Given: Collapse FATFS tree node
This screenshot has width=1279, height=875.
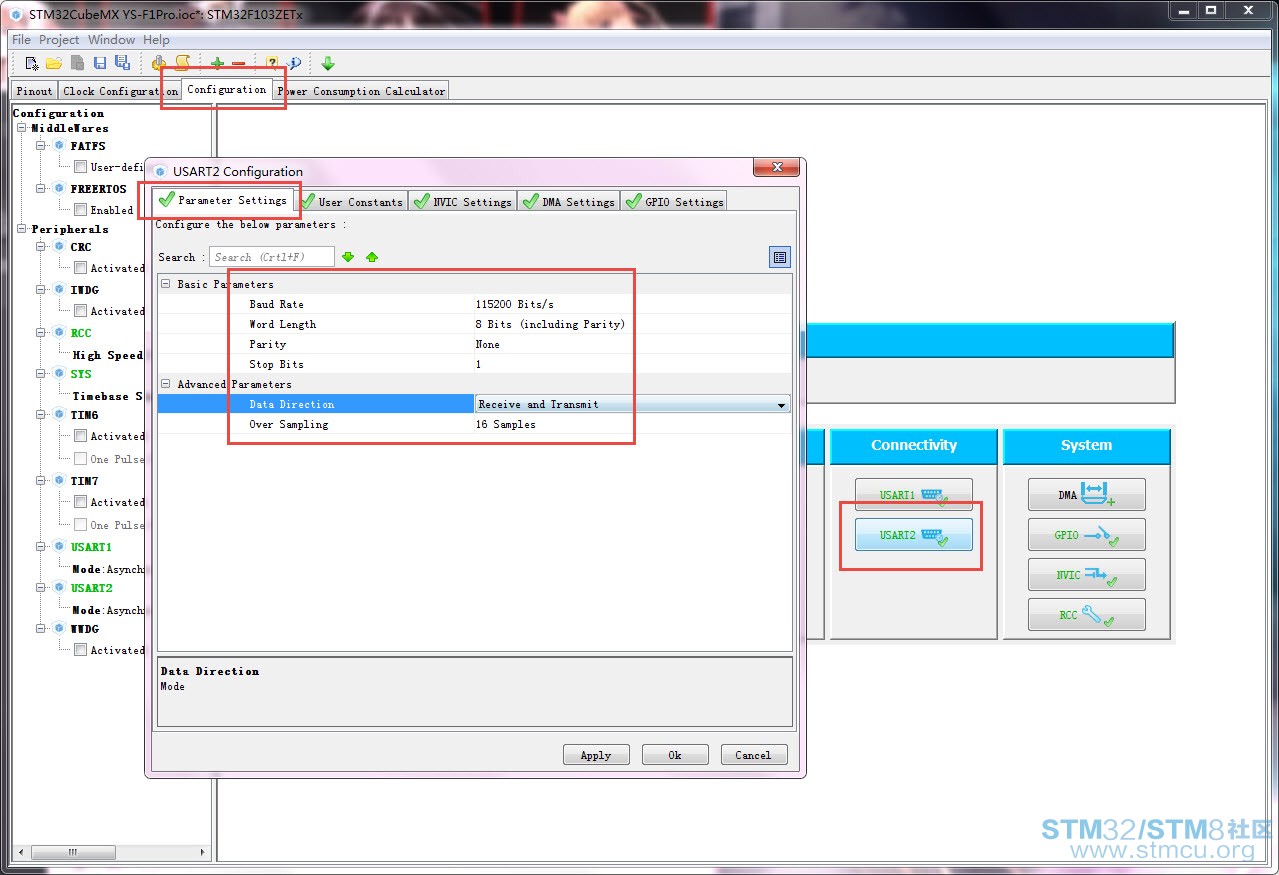Looking at the screenshot, I should (x=42, y=146).
